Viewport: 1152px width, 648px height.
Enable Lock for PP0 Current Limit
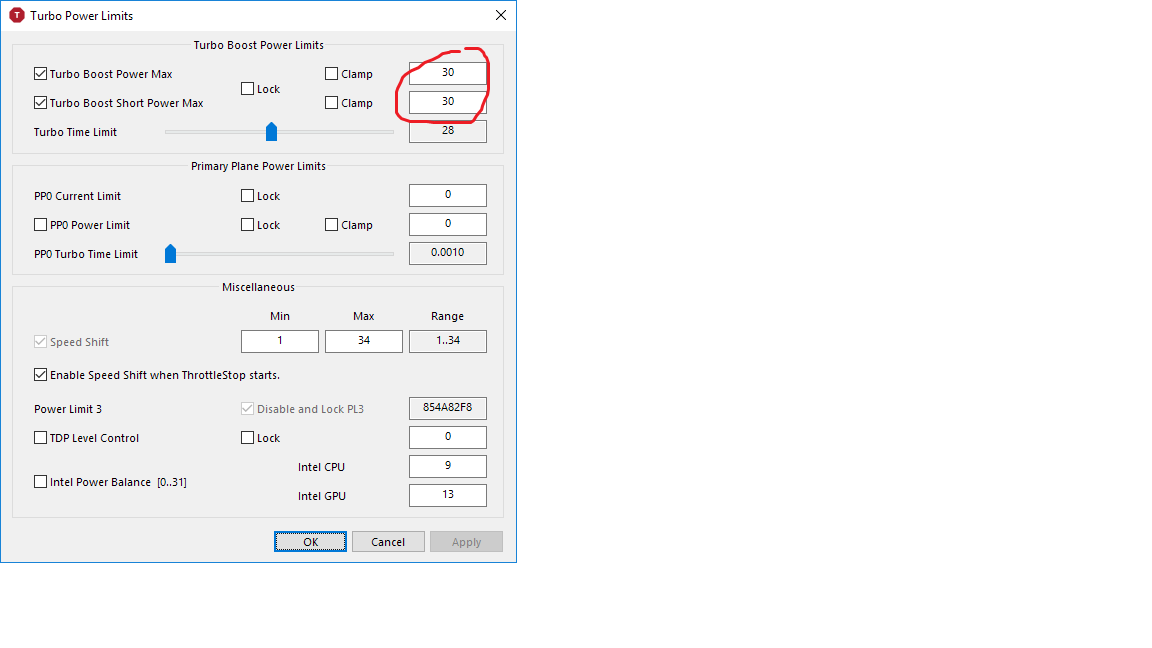click(x=248, y=196)
